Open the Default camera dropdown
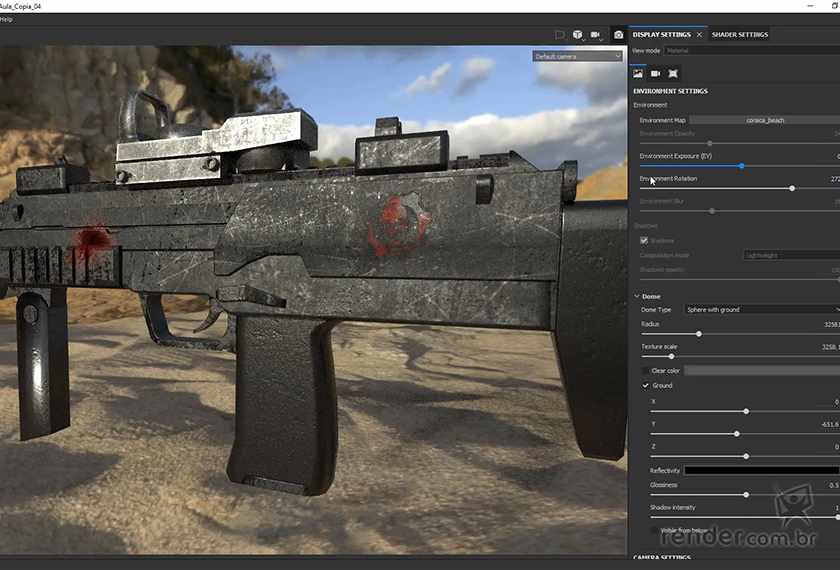The image size is (840, 570). point(577,56)
